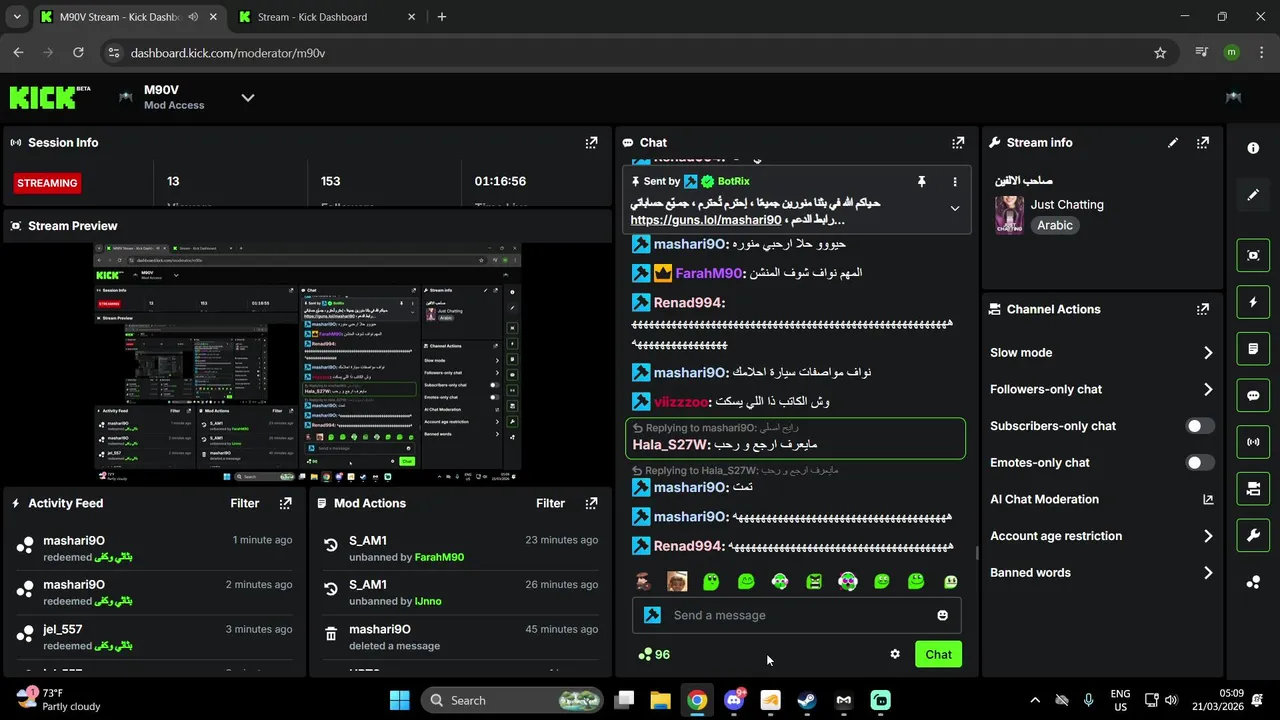Open the Windows taskbar Search box
This screenshot has height=720, width=1280.
point(513,700)
